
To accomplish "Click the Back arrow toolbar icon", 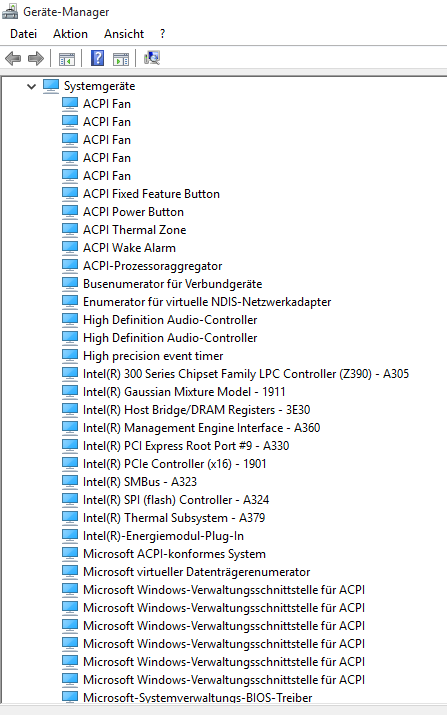I will pos(13,58).
